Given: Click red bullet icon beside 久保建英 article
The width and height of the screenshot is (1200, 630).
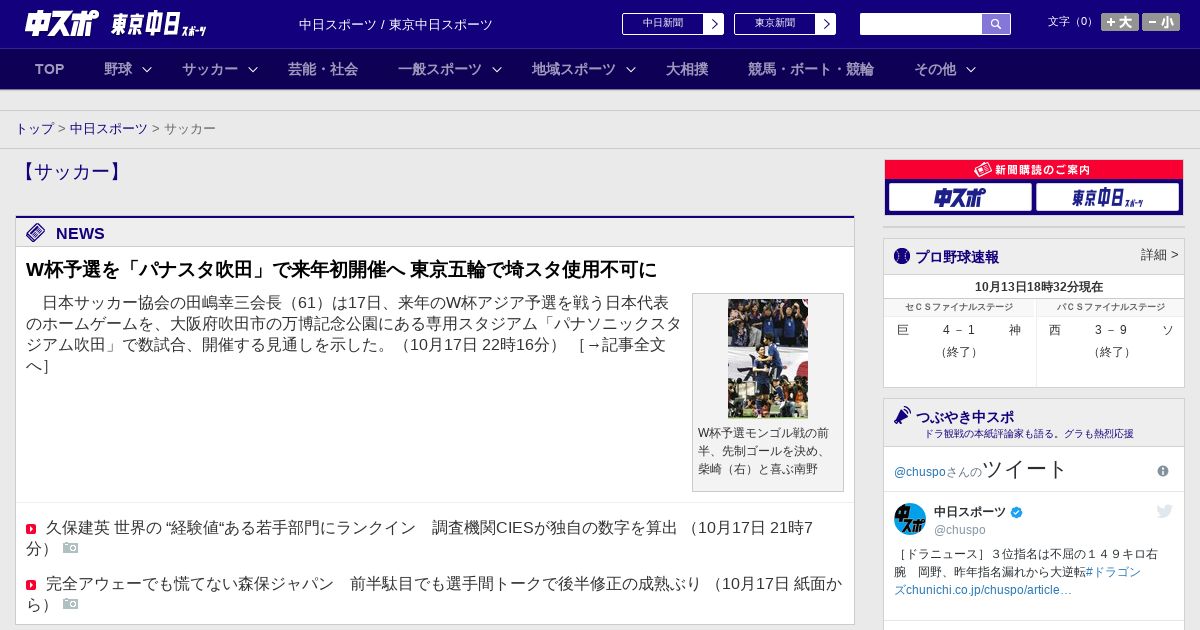Looking at the screenshot, I should (31, 529).
